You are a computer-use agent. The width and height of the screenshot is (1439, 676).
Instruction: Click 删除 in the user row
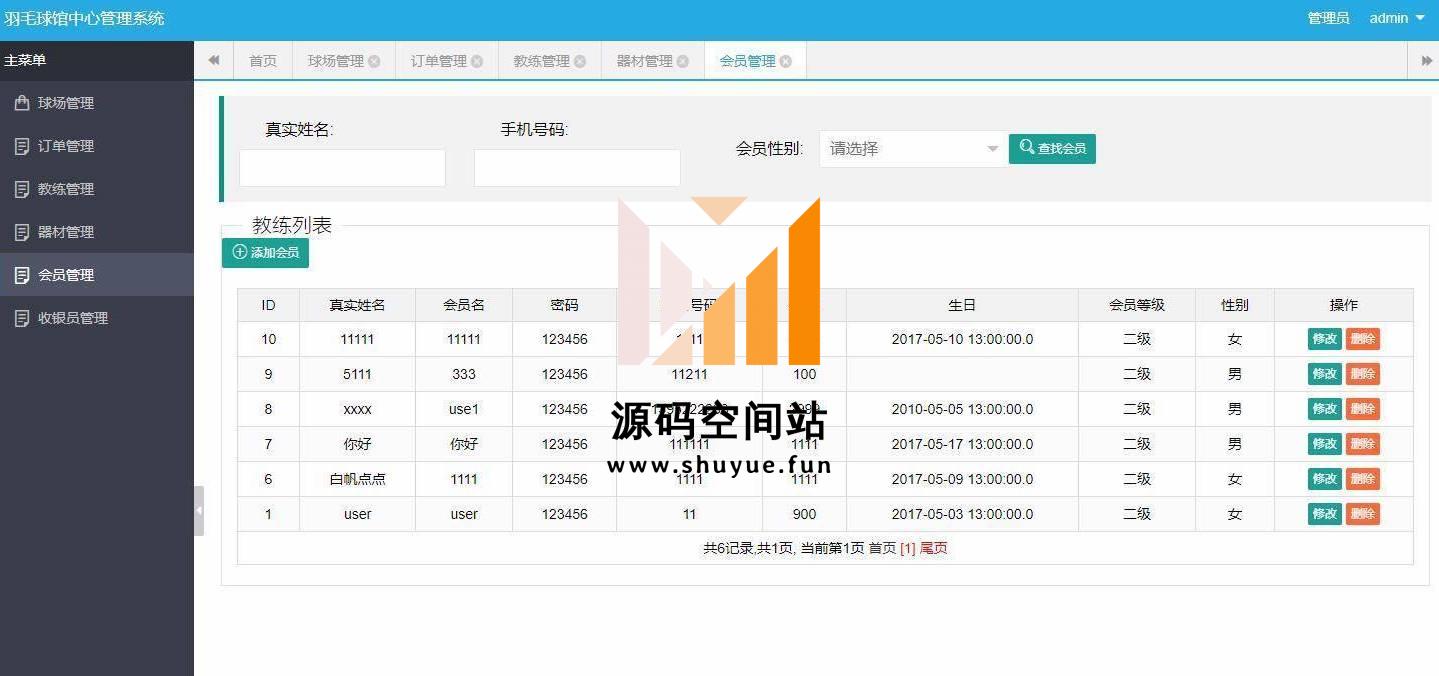click(x=1363, y=514)
